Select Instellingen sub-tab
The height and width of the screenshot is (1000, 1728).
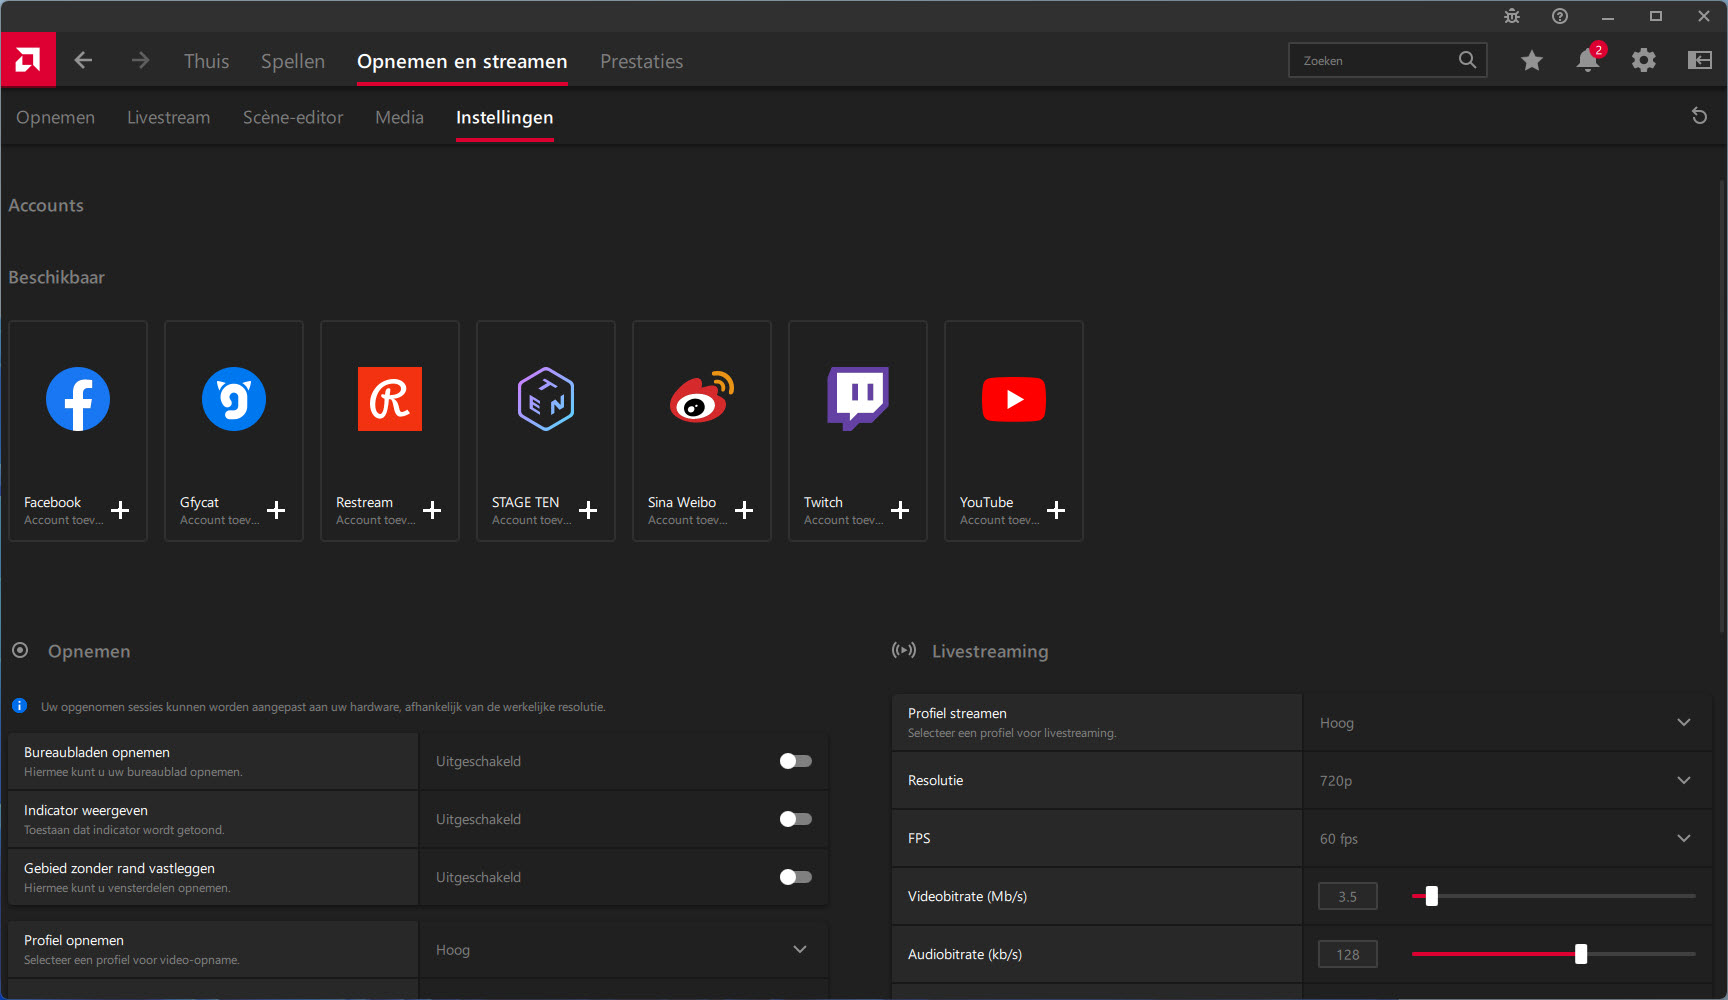pyautogui.click(x=505, y=117)
